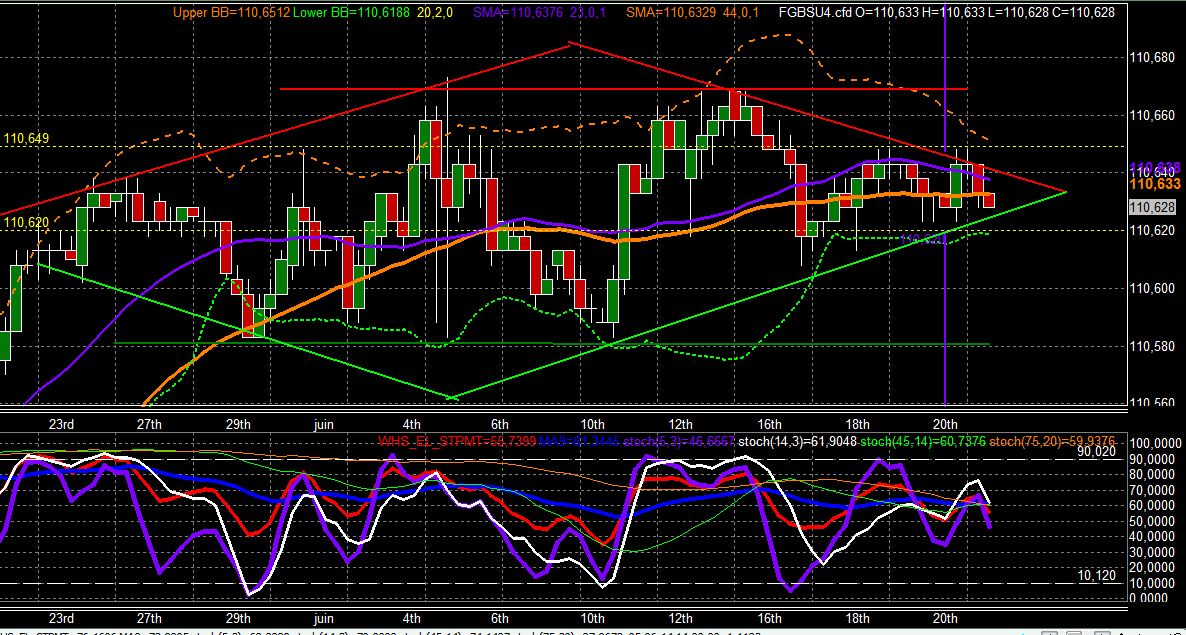Click the 20th date label under oscillator panel
The width and height of the screenshot is (1186, 635).
[x=945, y=617]
